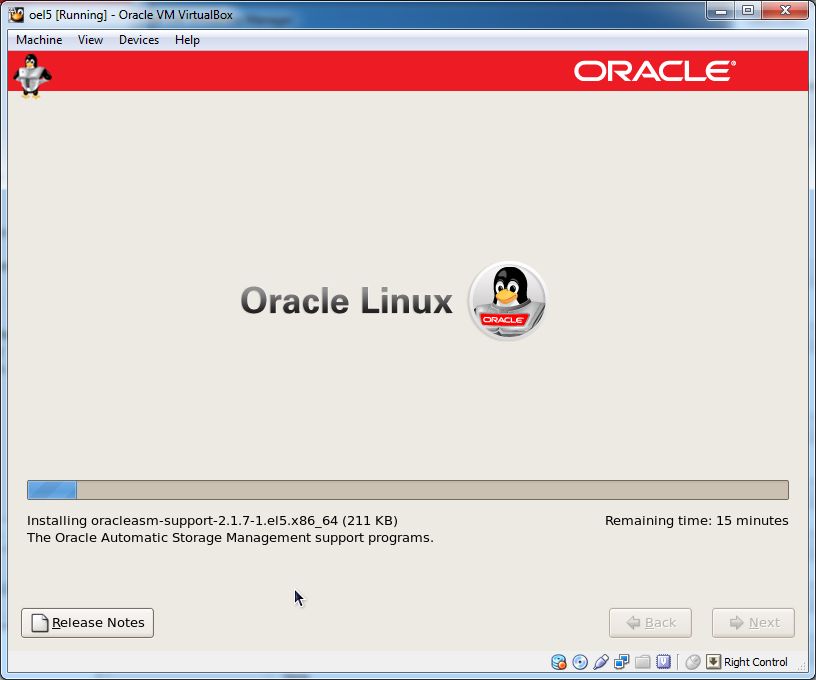Image resolution: width=816 pixels, height=680 pixels.
Task: Click the keyboard capture arrow icon
Action: (x=713, y=662)
